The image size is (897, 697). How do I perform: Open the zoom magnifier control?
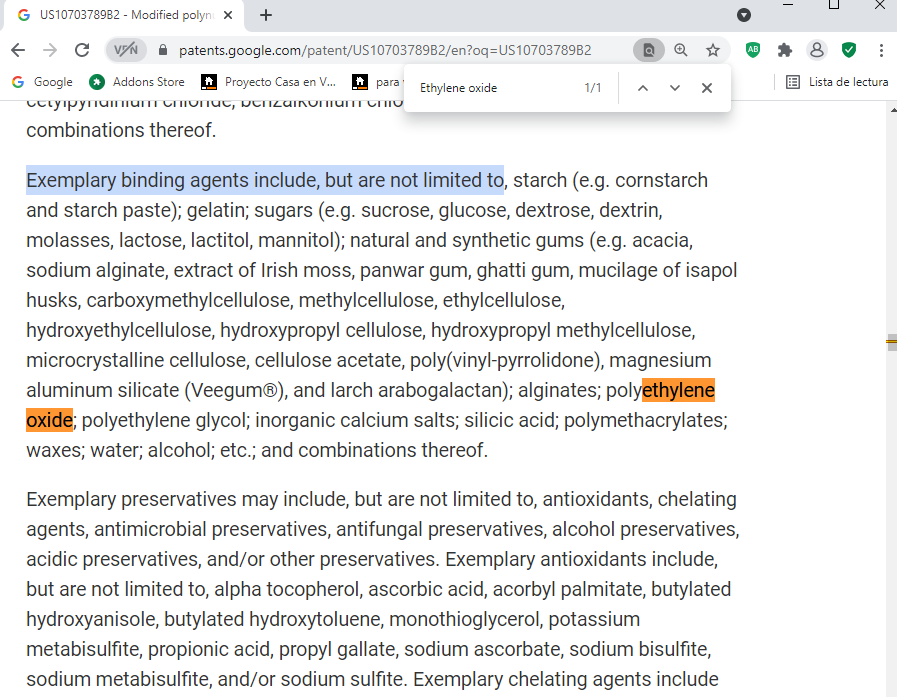click(681, 50)
